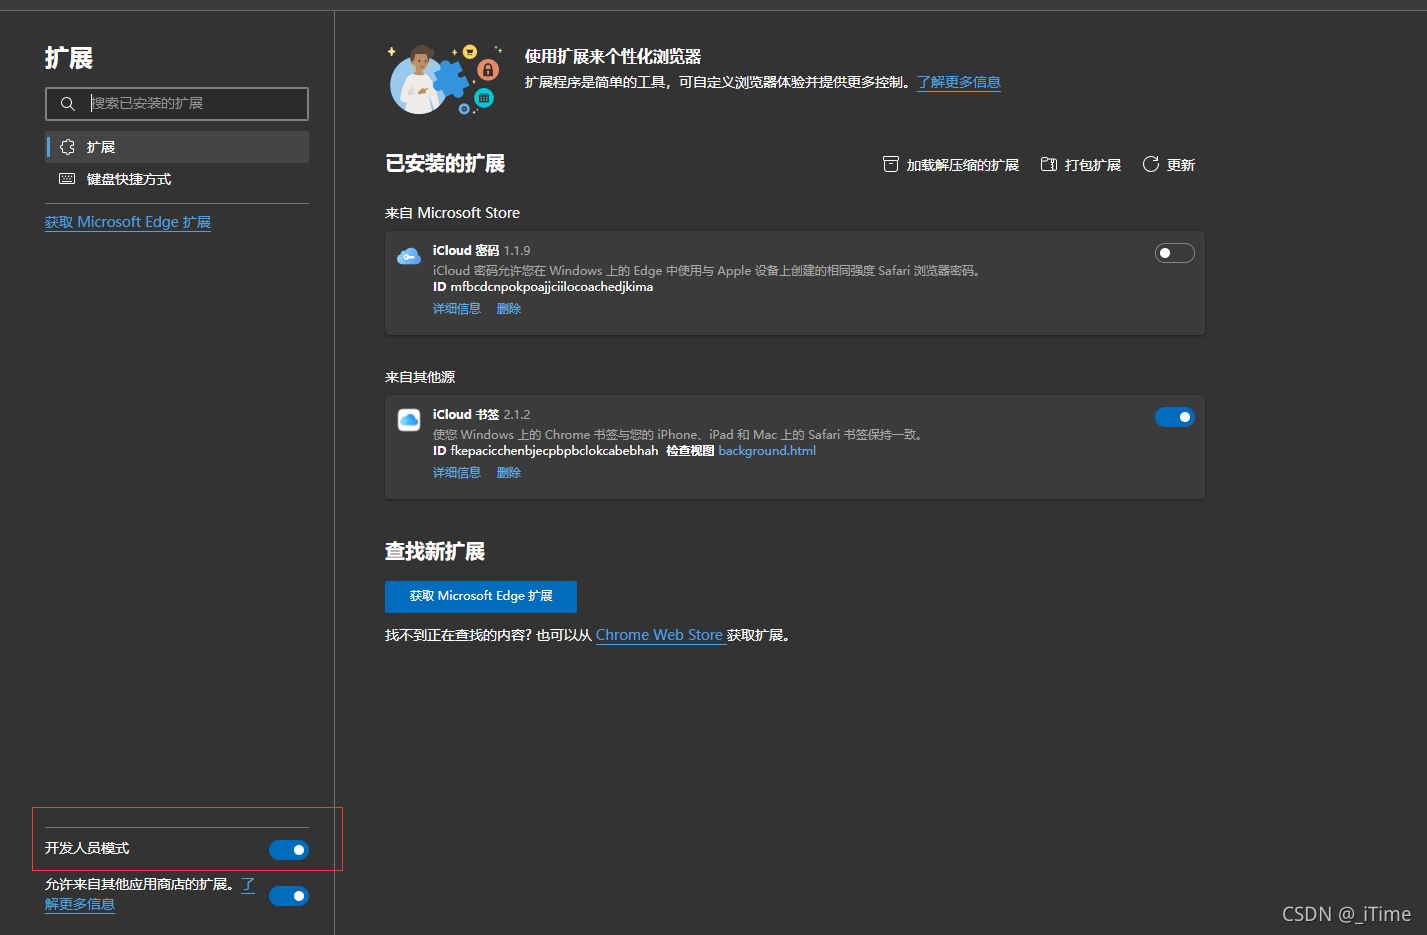Click the search magnifier icon in sidebar

[x=68, y=104]
